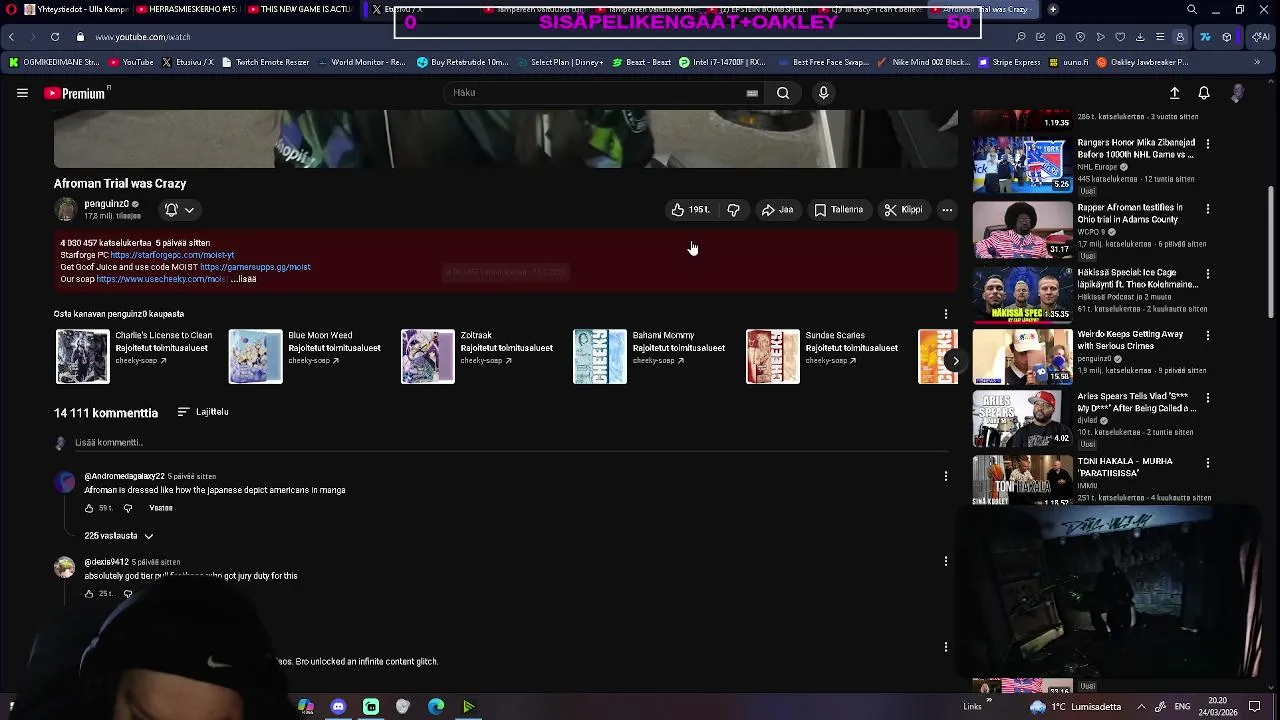Open options for Toni Hakala video
This screenshot has width=1280, height=720.
(x=1208, y=462)
